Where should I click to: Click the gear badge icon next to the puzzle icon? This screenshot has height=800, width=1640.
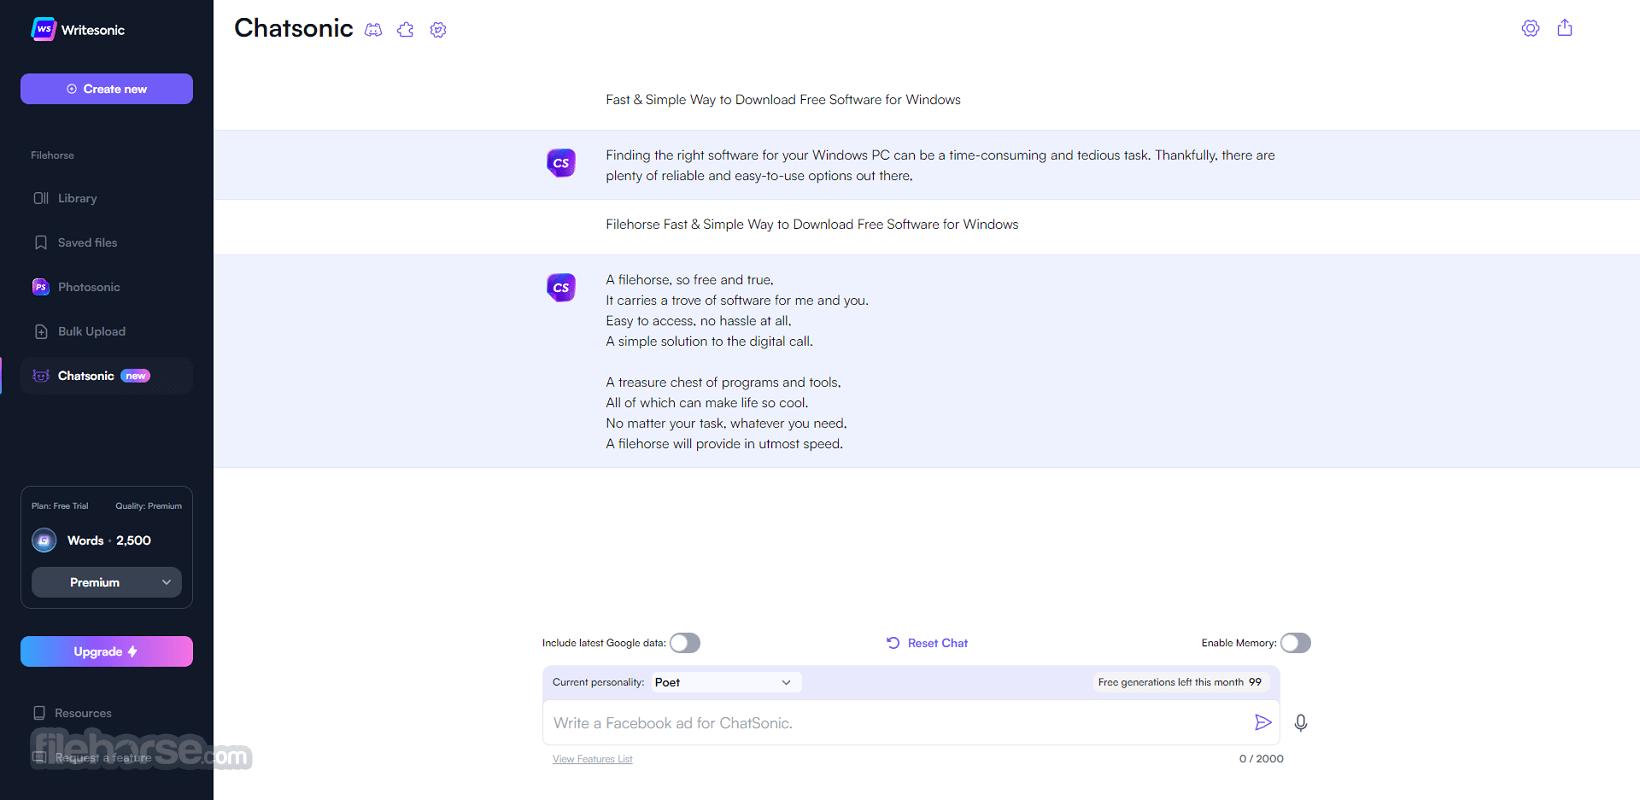point(438,30)
